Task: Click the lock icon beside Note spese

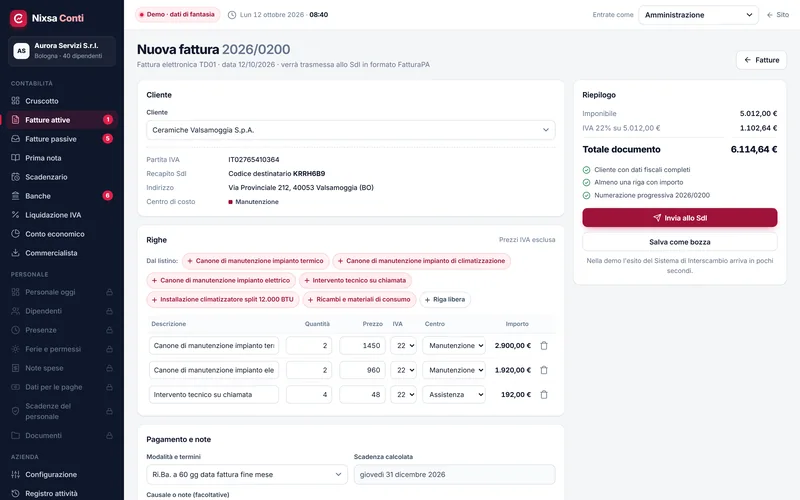Action: coord(109,368)
